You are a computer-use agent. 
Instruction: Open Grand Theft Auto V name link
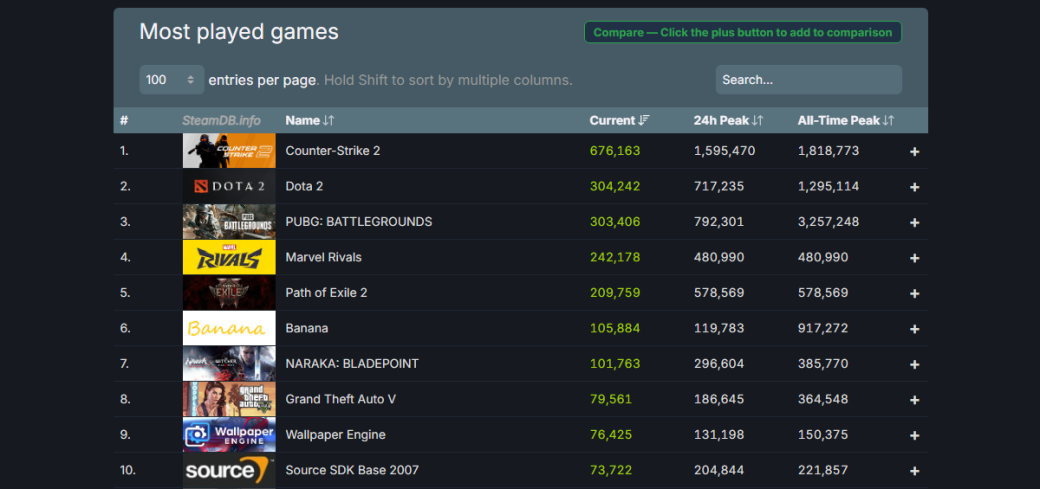(x=341, y=399)
